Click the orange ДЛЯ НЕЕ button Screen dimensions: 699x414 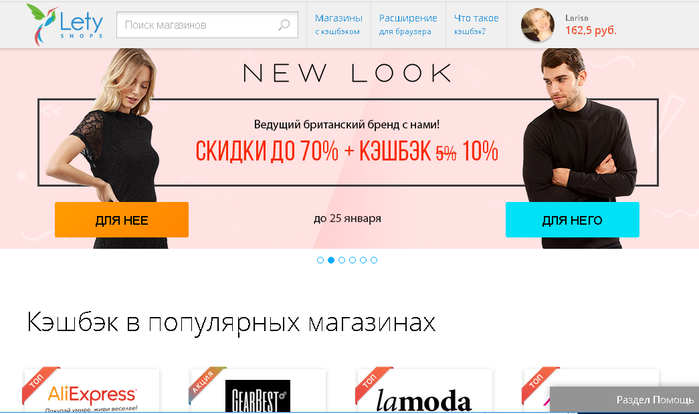[122, 220]
